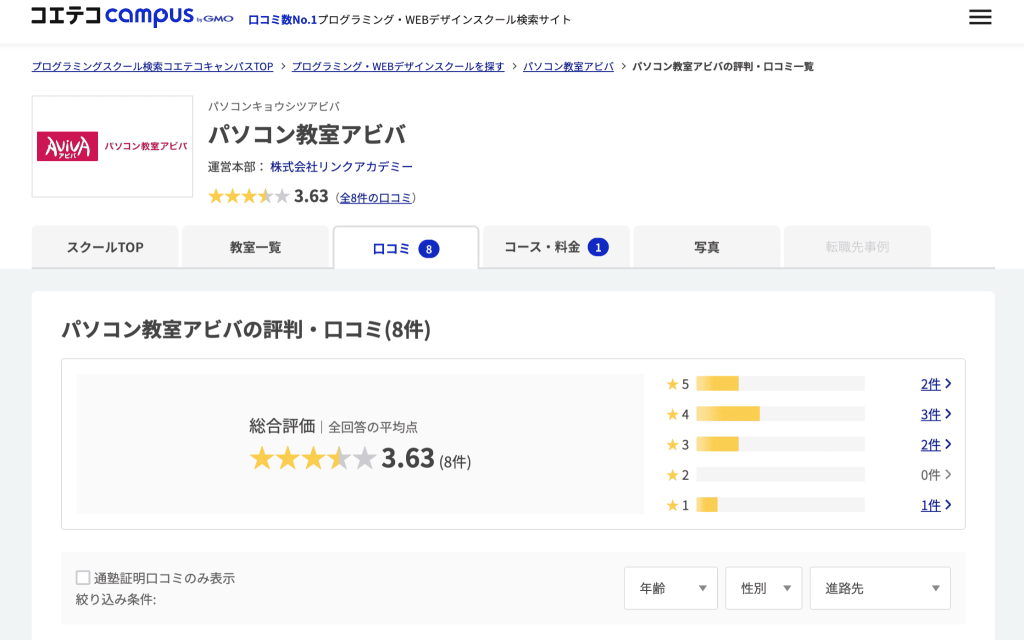Open the 5-star 2件 reviews link
This screenshot has height=640, width=1024.
pyautogui.click(x=930, y=384)
